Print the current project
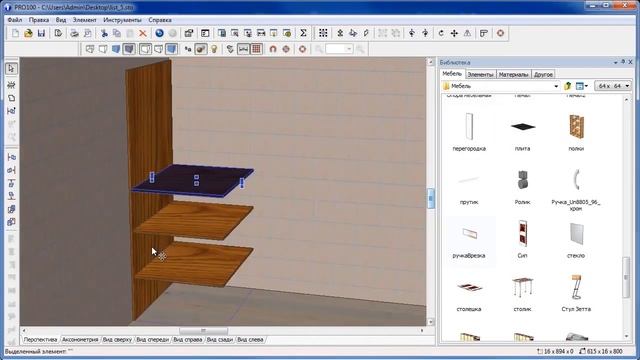This screenshot has width=640, height=360. (x=74, y=33)
